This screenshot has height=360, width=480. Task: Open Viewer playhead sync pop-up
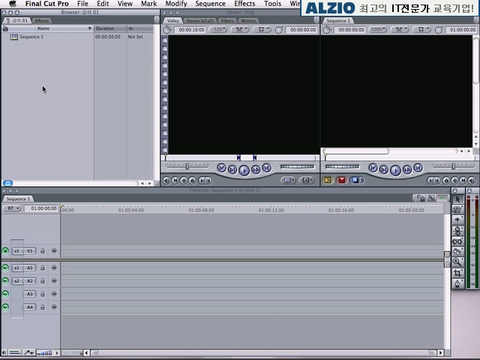[x=241, y=30]
